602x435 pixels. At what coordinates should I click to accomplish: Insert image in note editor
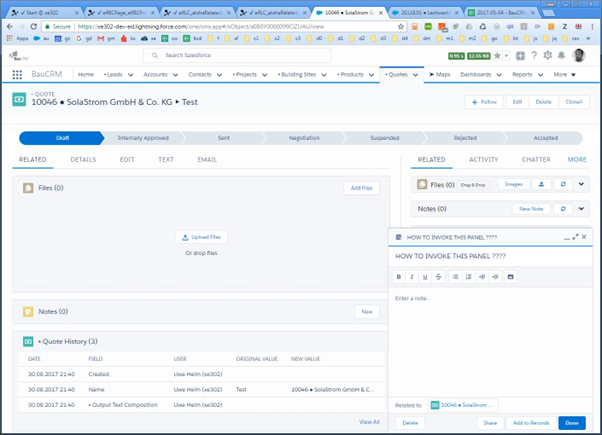510,276
